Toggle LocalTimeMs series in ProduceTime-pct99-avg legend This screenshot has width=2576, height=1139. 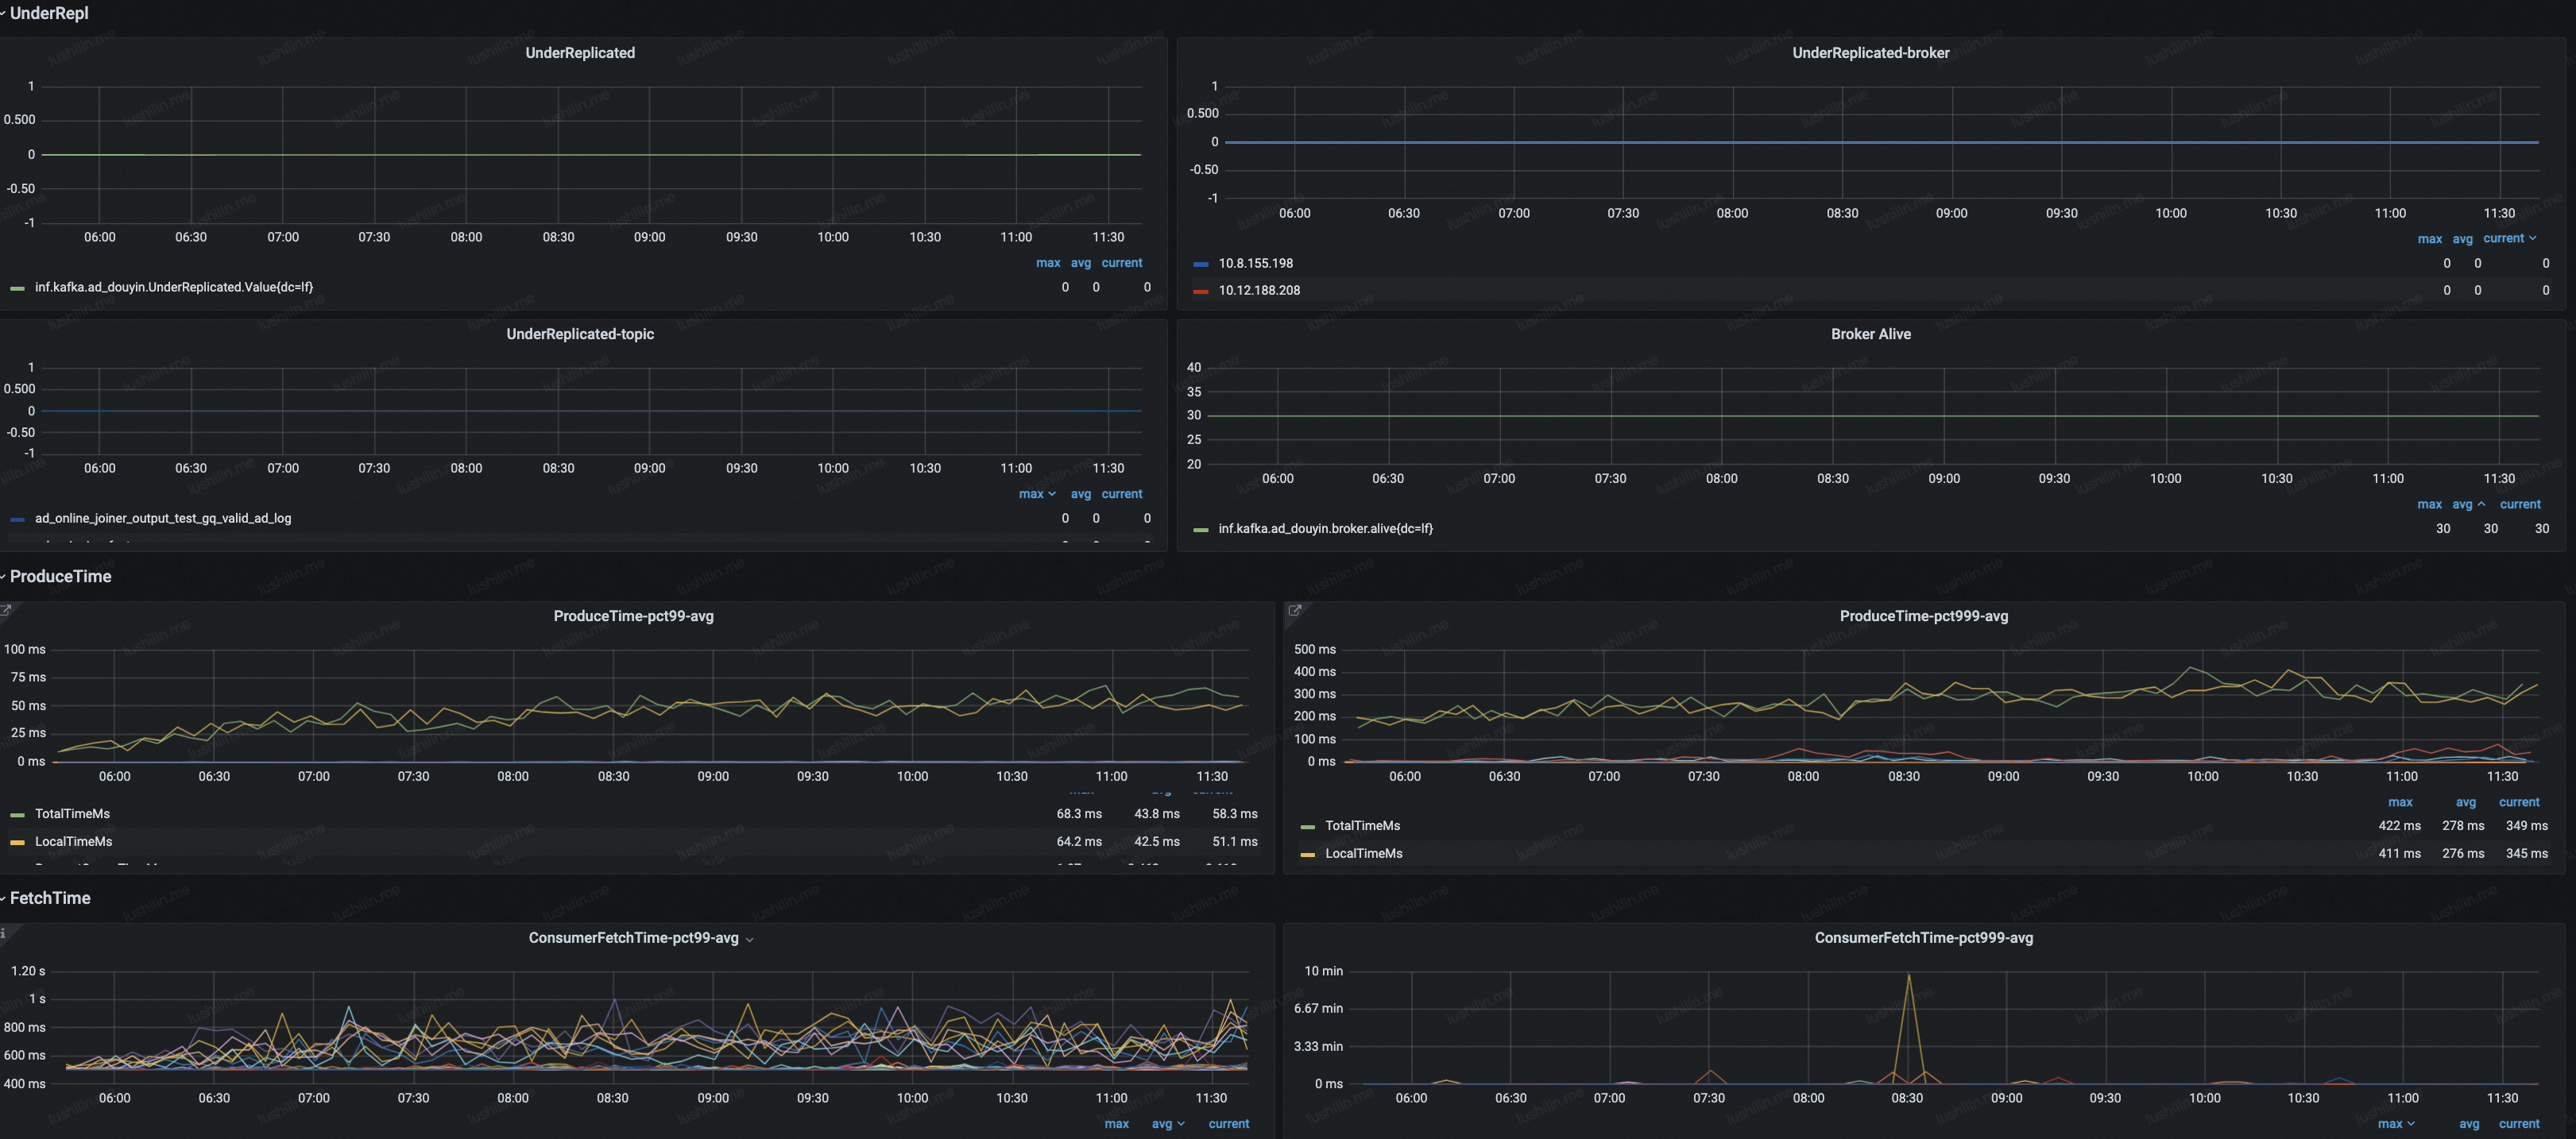tap(73, 842)
